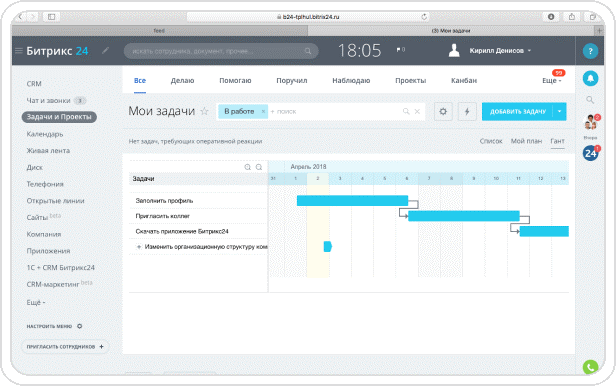
Task: Open the notifications bell icon
Action: pyautogui.click(x=590, y=79)
